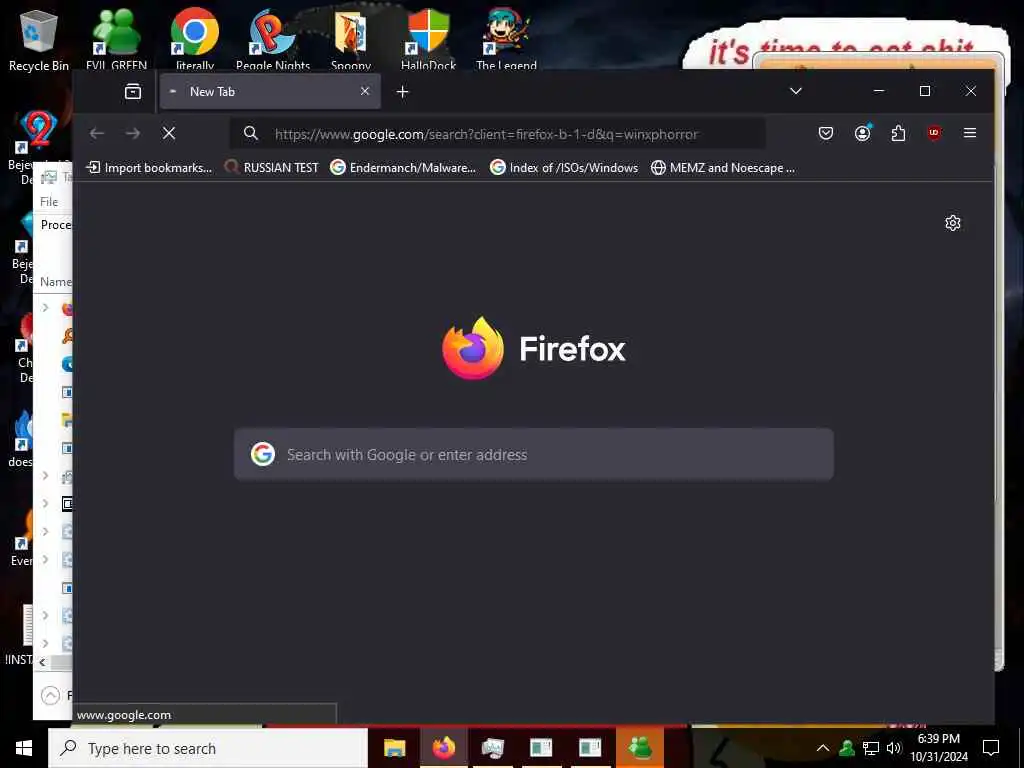Click Type here to search taskbar box

point(208,748)
